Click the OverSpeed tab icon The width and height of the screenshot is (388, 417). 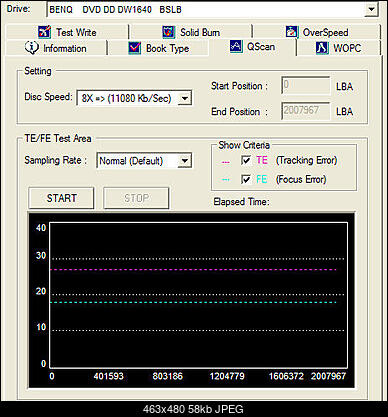tap(292, 32)
